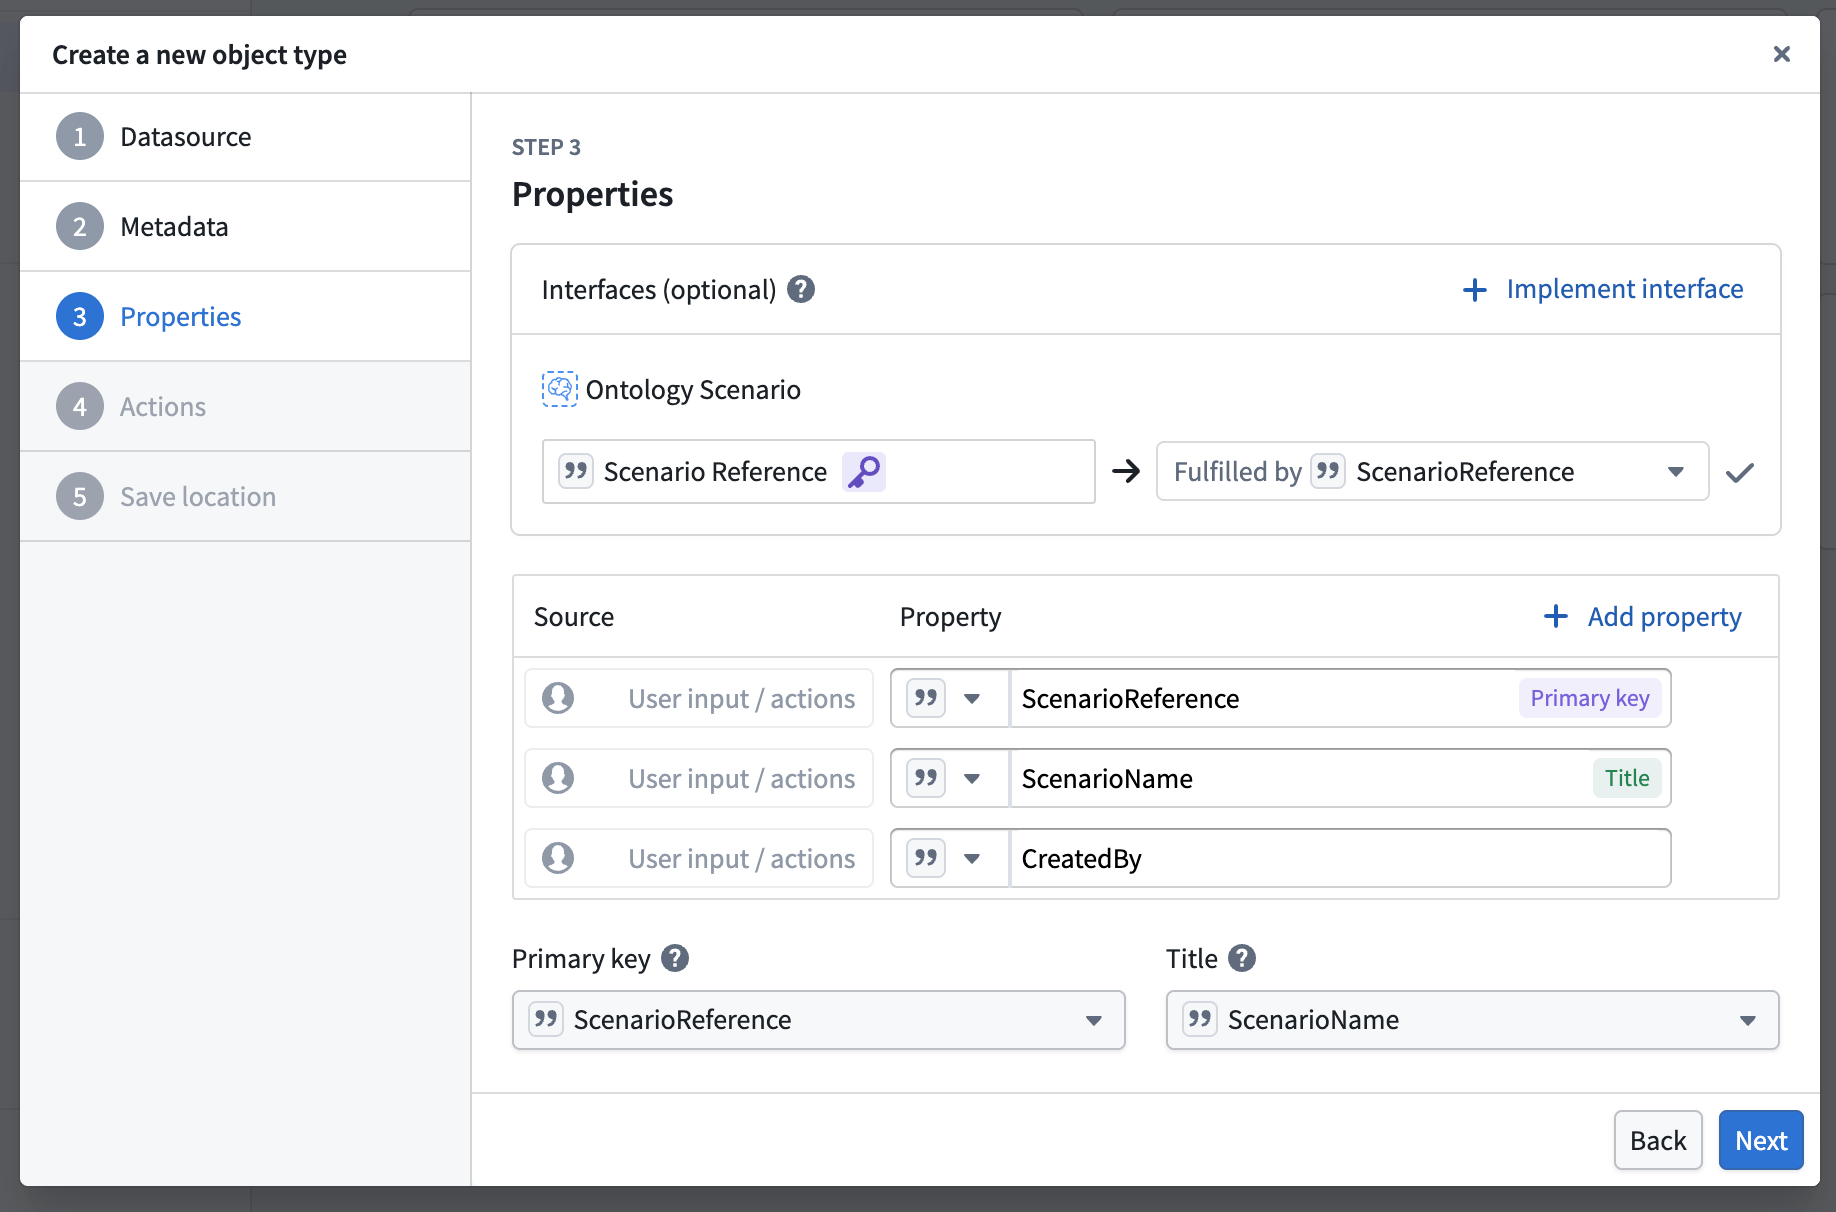Click the string type icon in Scenario Reference field
The image size is (1836, 1212).
pyautogui.click(x=576, y=471)
